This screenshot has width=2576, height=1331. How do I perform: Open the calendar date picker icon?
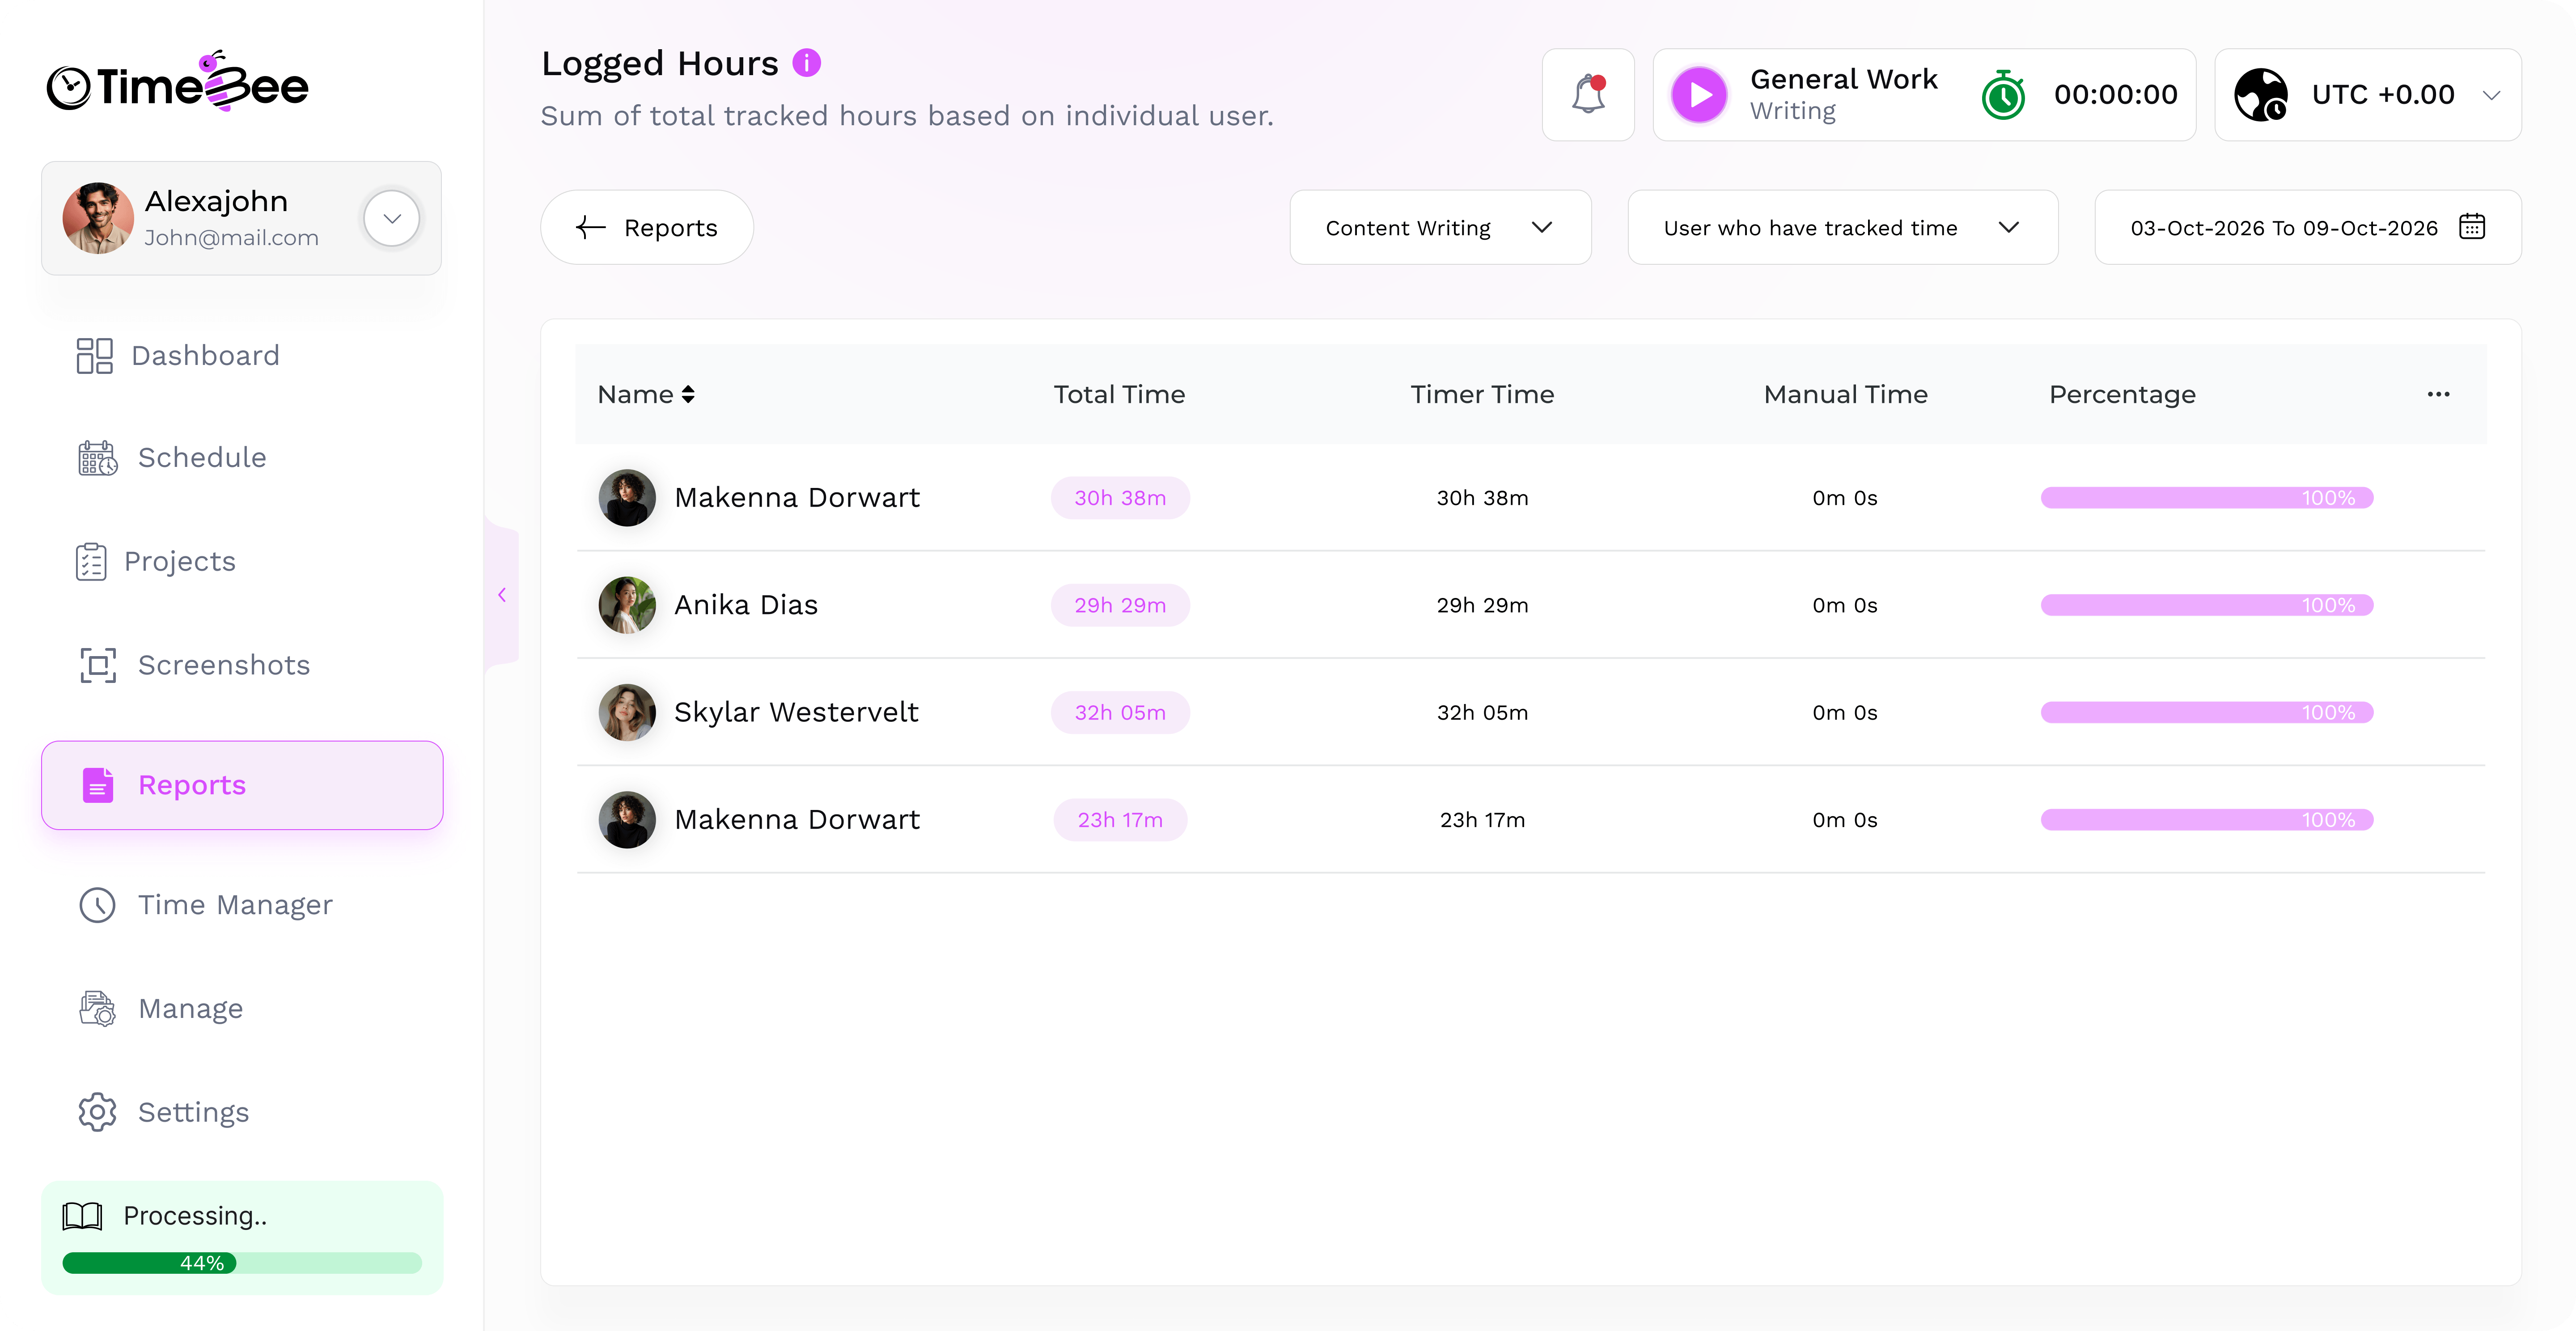pos(2472,227)
